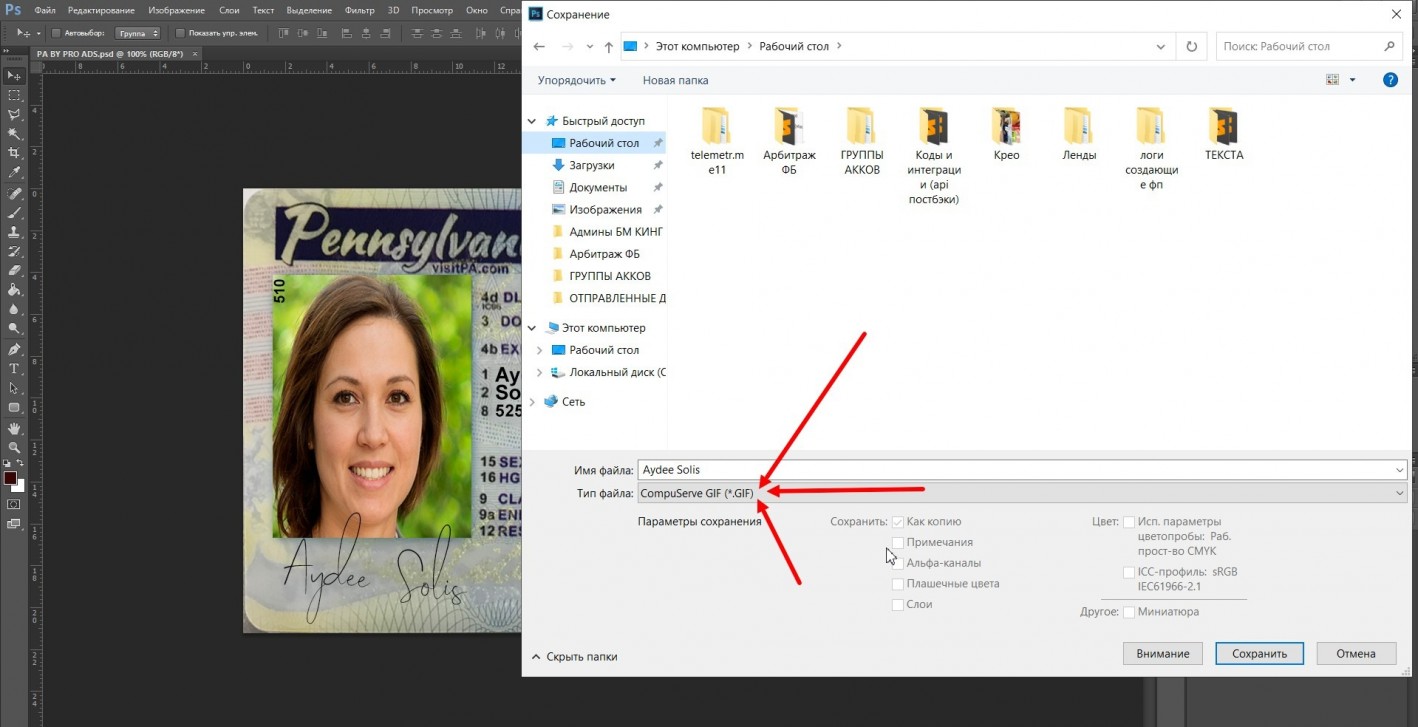This screenshot has height=727, width=1418.
Task: Expand Локальный диск tree node
Action: [x=540, y=372]
